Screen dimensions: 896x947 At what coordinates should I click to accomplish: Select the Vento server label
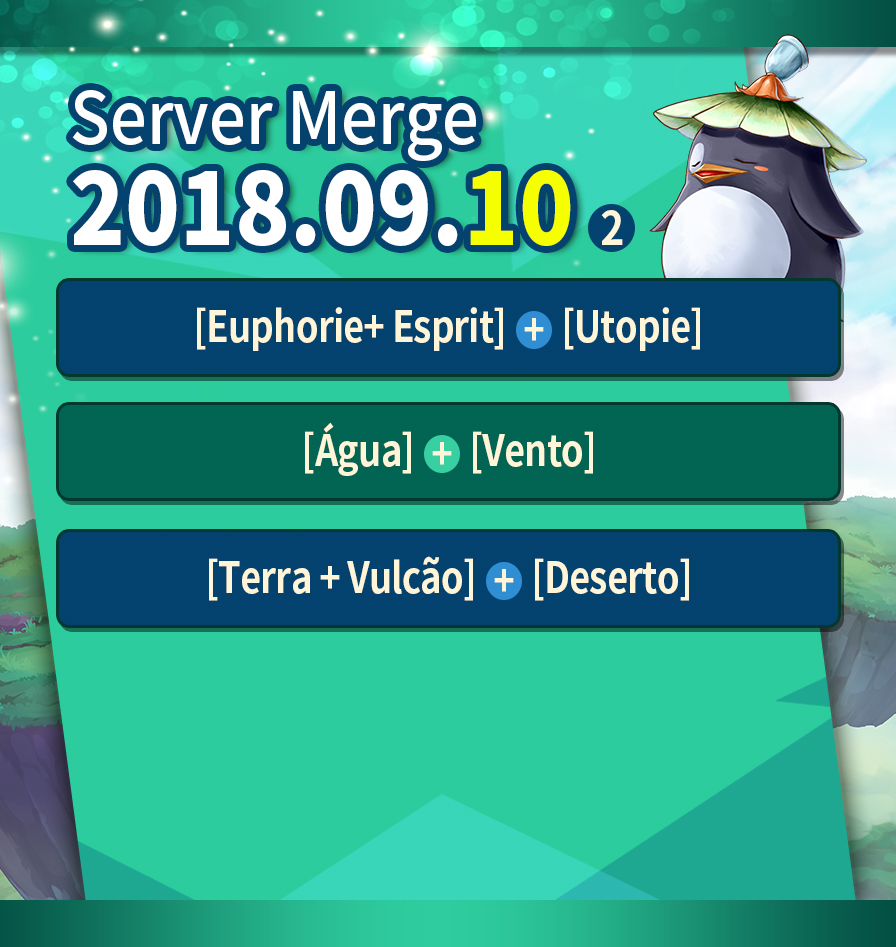[x=533, y=451]
